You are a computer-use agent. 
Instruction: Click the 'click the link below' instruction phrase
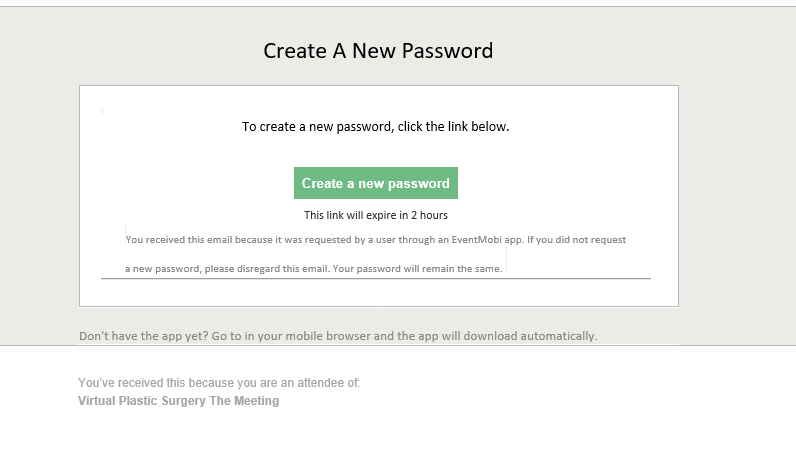(x=453, y=126)
